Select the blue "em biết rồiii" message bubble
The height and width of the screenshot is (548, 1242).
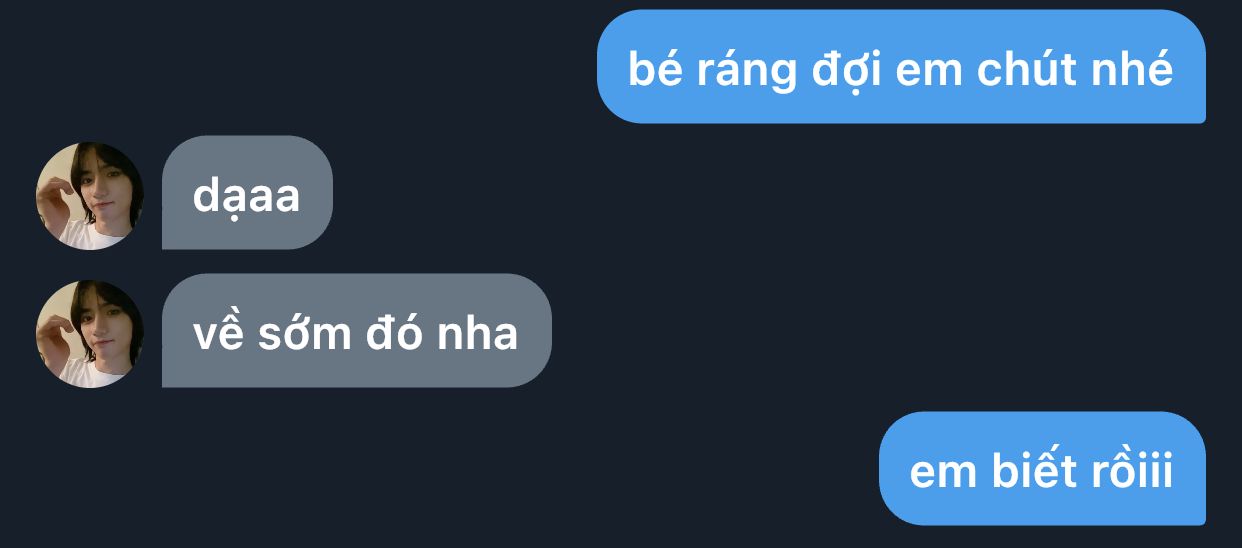pos(1042,468)
